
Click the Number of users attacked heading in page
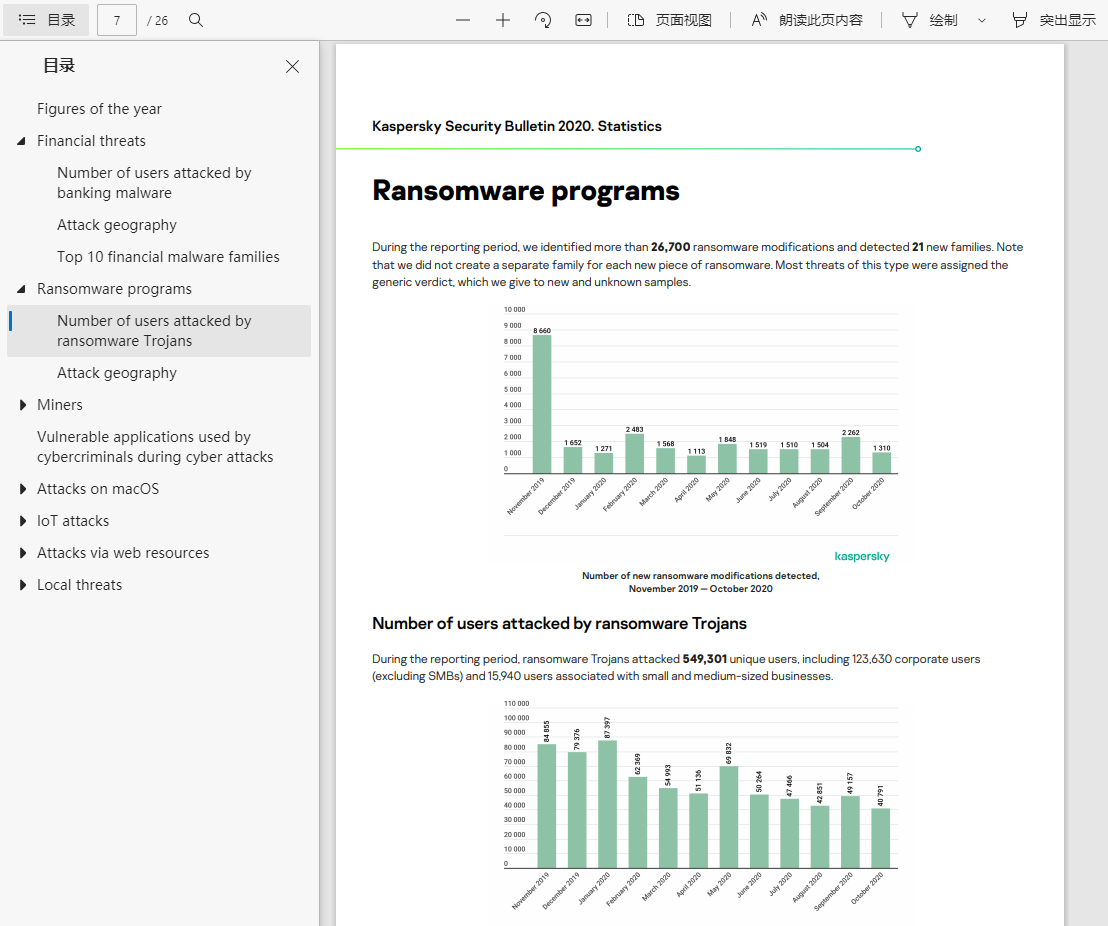[x=559, y=623]
